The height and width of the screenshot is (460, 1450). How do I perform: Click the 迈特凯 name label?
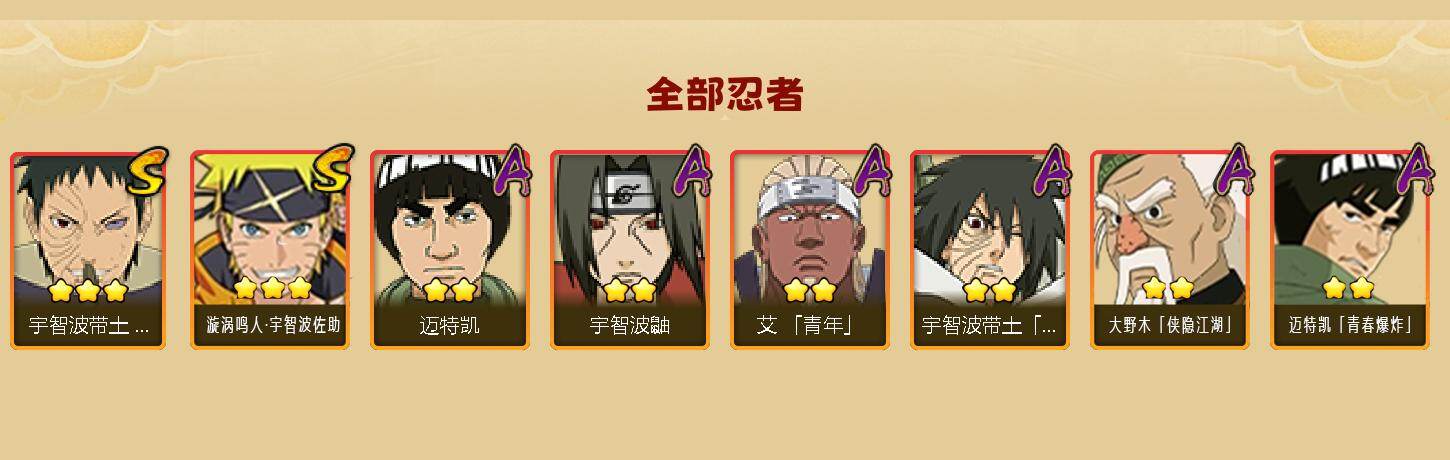[450, 326]
